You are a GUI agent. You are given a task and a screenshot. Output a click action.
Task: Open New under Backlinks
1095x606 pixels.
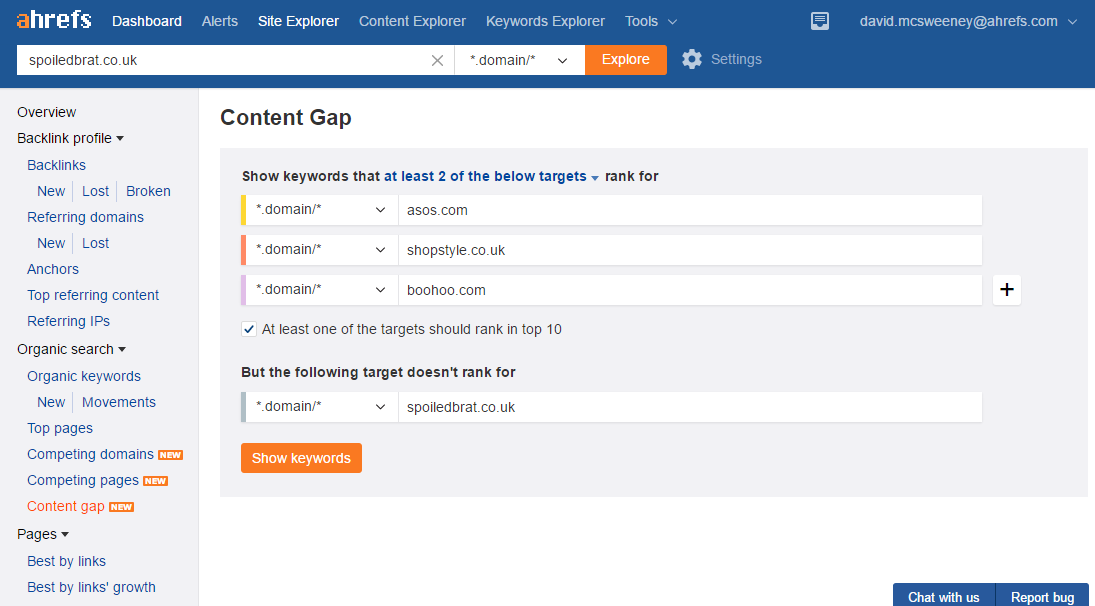[51, 191]
